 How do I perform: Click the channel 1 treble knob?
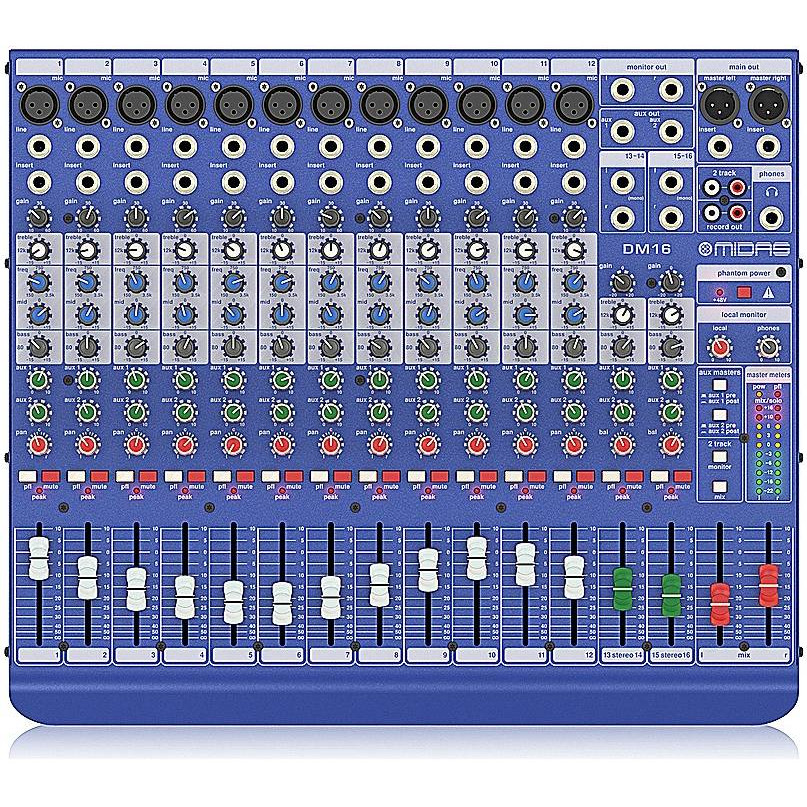click(x=39, y=251)
